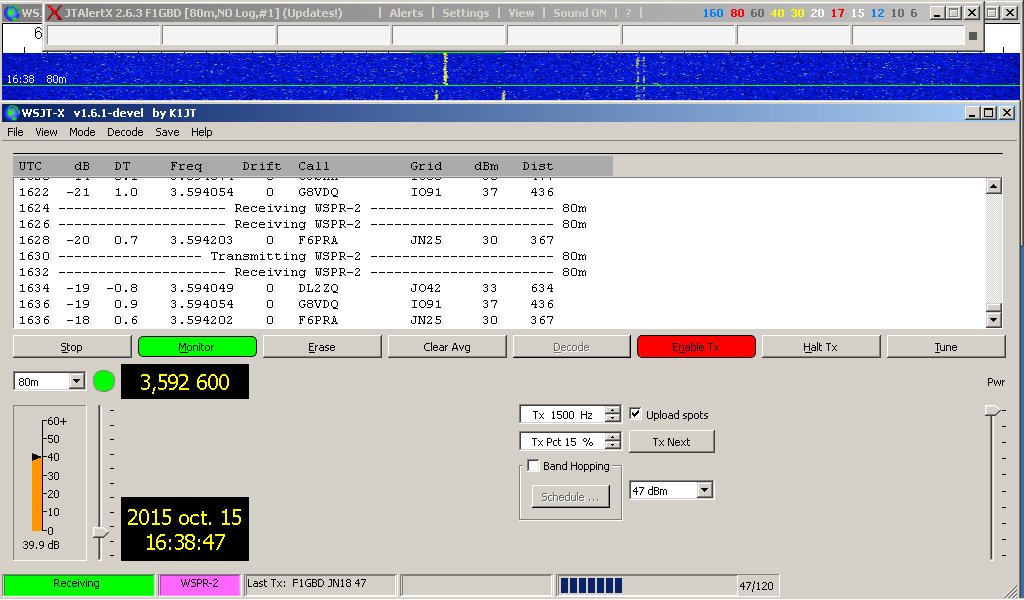Click the small square JTAlertX toolbar icon
The image size is (1024, 600).
972,36
